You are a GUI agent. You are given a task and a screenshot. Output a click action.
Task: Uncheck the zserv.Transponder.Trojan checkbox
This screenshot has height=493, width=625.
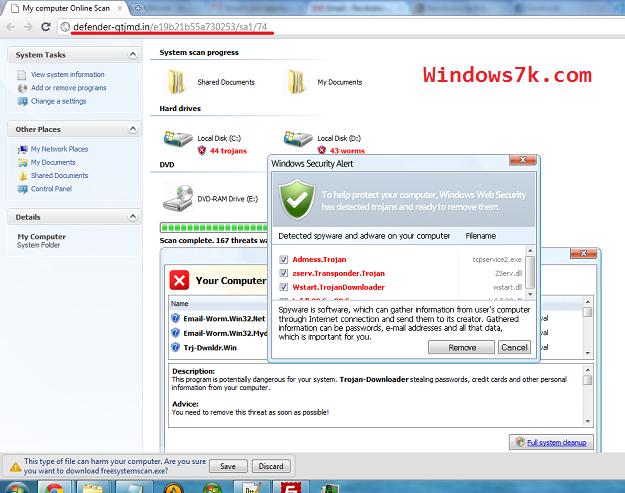tap(283, 273)
